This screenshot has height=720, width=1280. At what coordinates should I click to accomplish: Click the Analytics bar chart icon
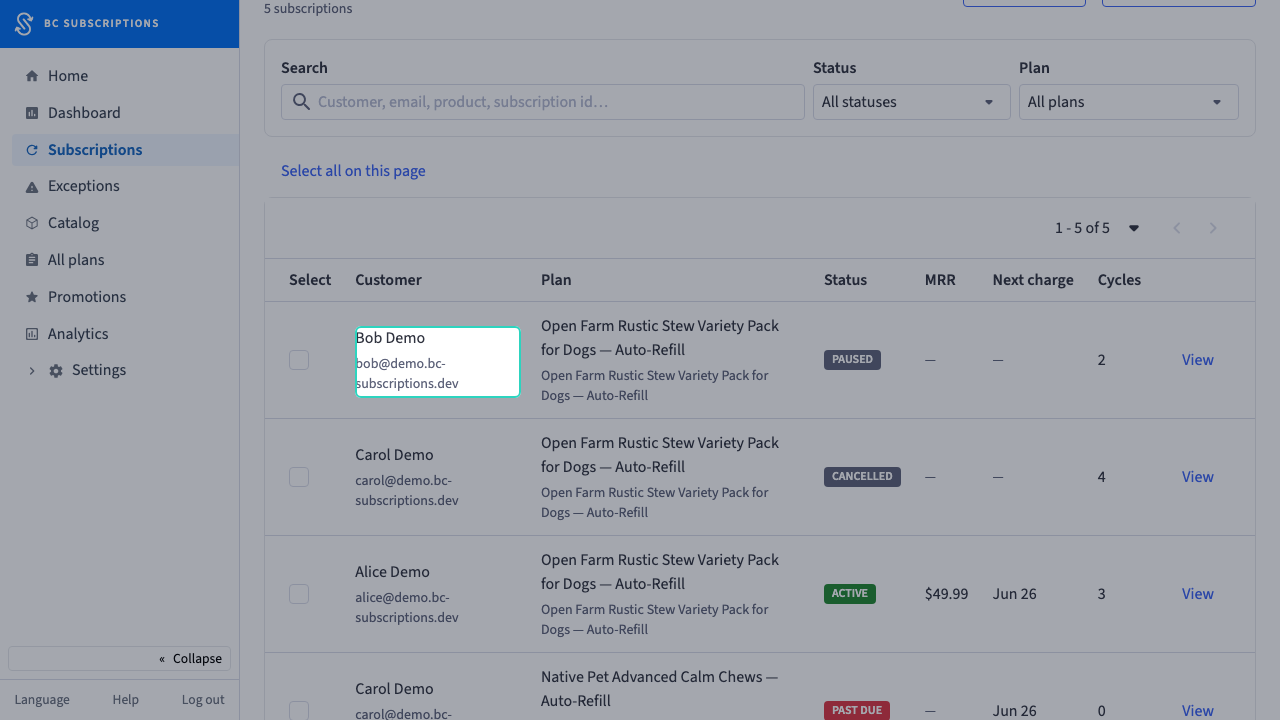[32, 334]
